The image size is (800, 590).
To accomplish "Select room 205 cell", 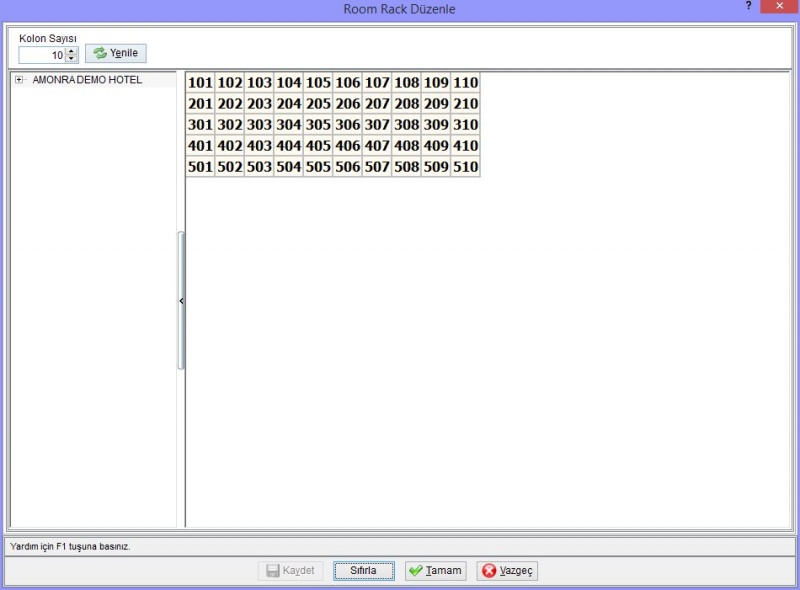I will click(318, 104).
